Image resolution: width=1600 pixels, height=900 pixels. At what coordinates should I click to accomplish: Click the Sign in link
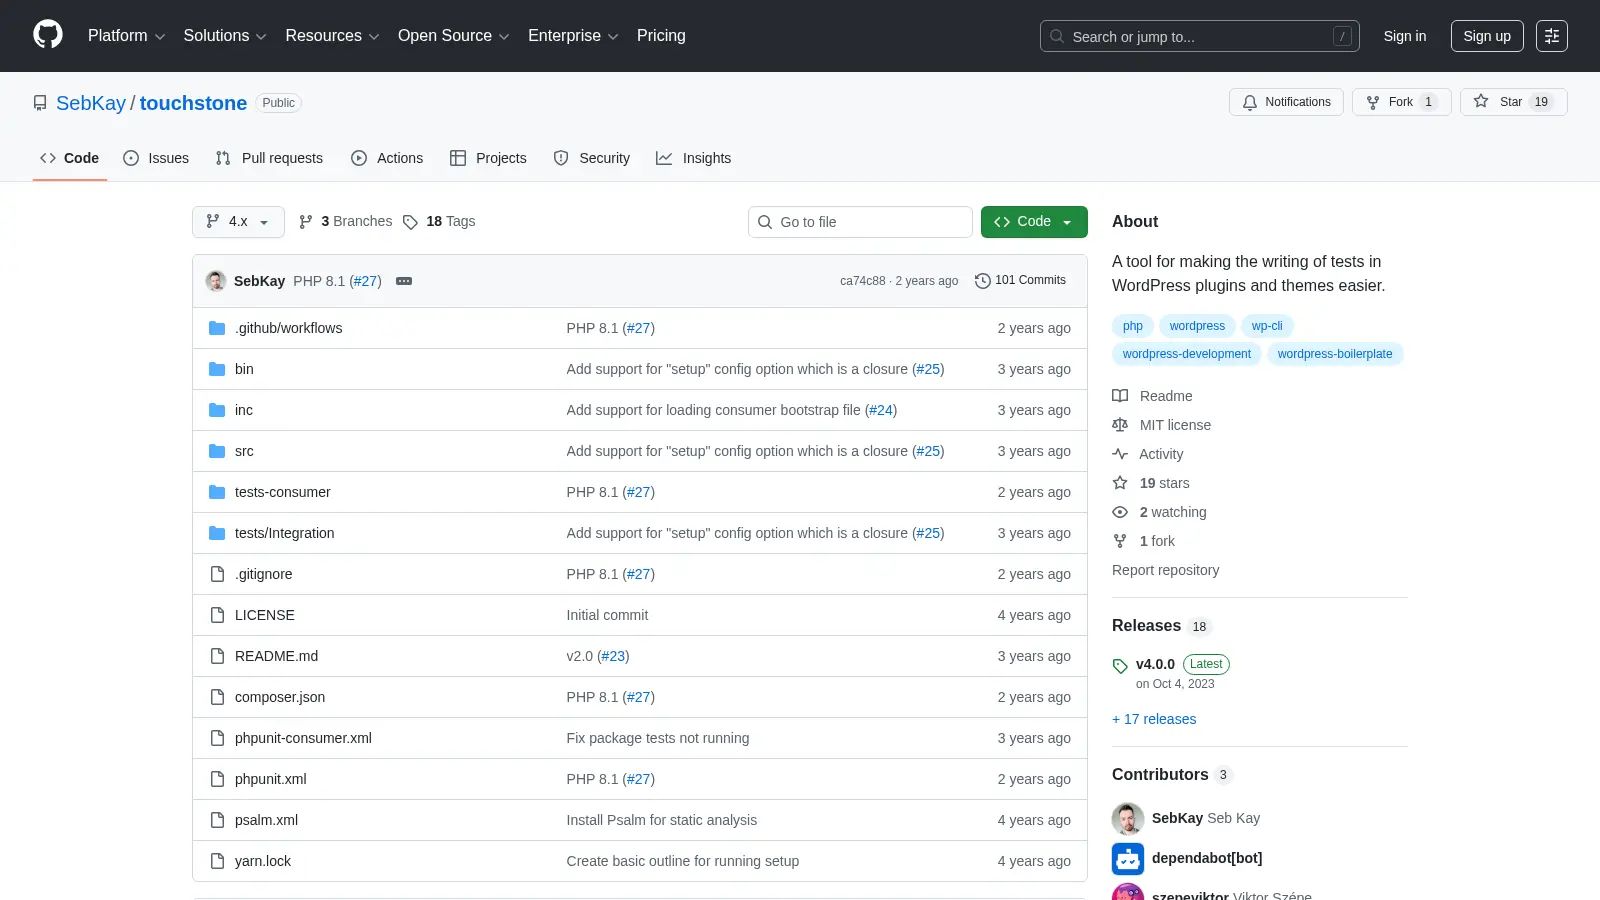[1405, 36]
